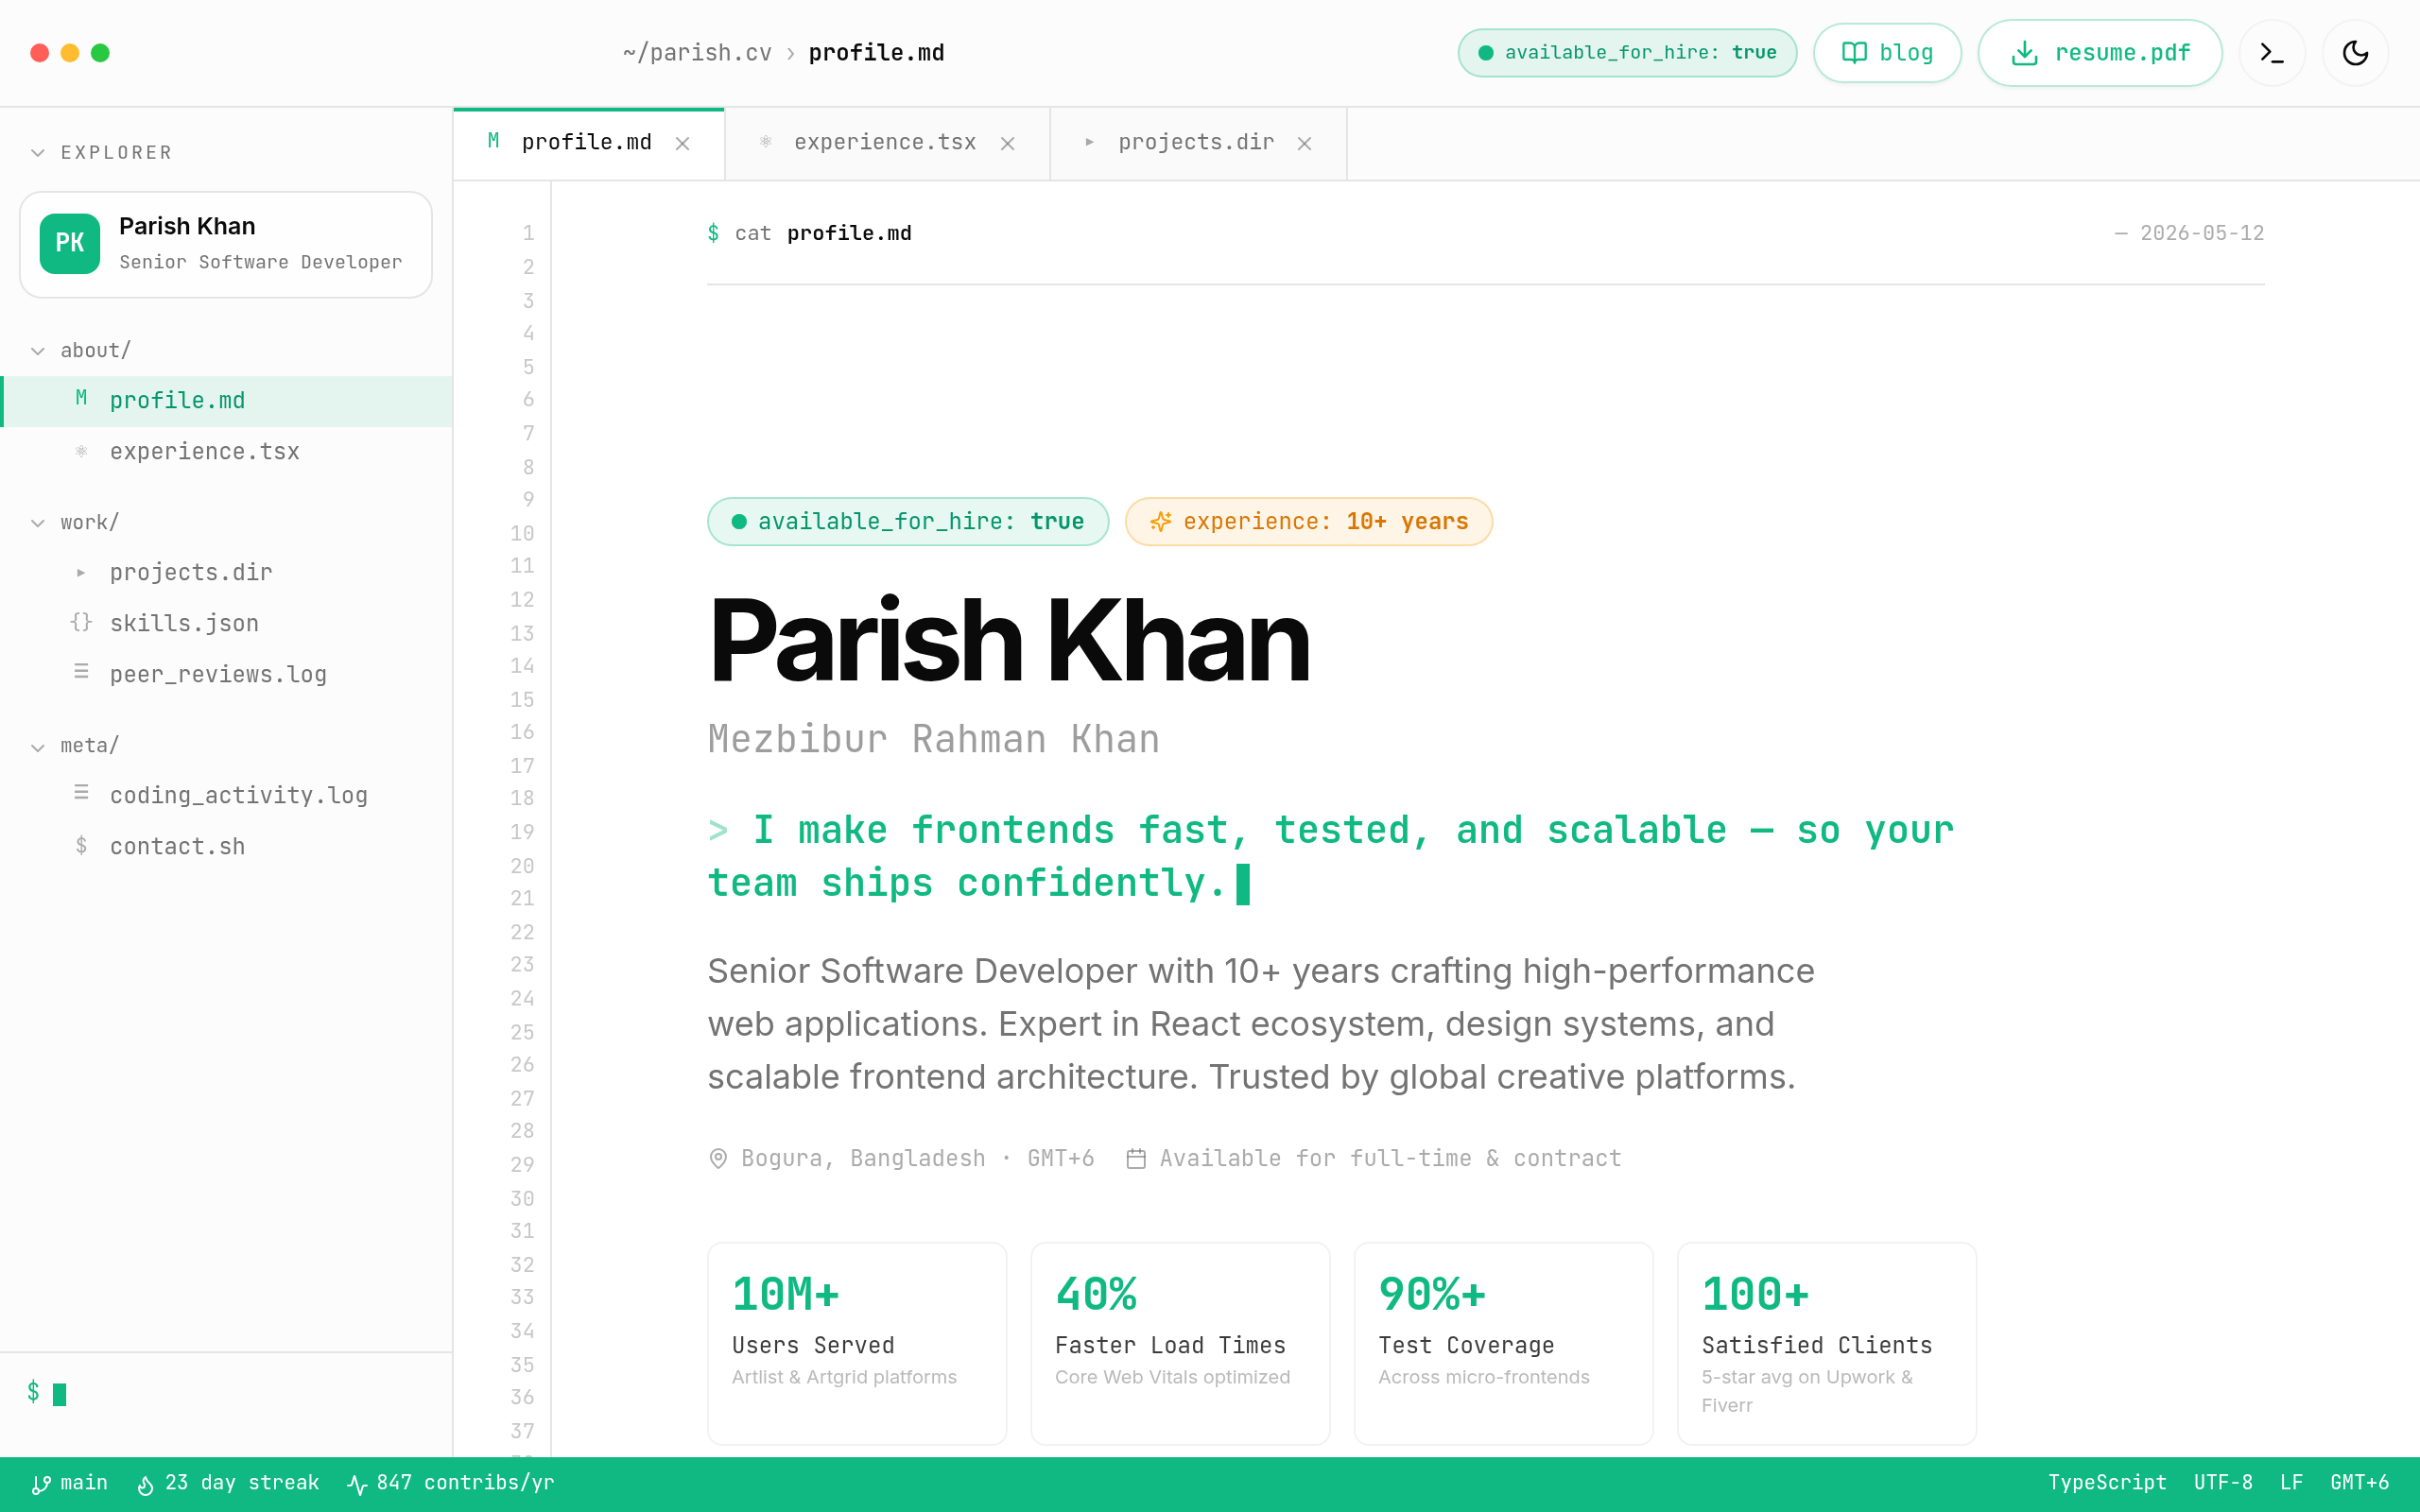Click the 2026-05-12 date text
This screenshot has height=1512, width=2420.
[x=2202, y=234]
